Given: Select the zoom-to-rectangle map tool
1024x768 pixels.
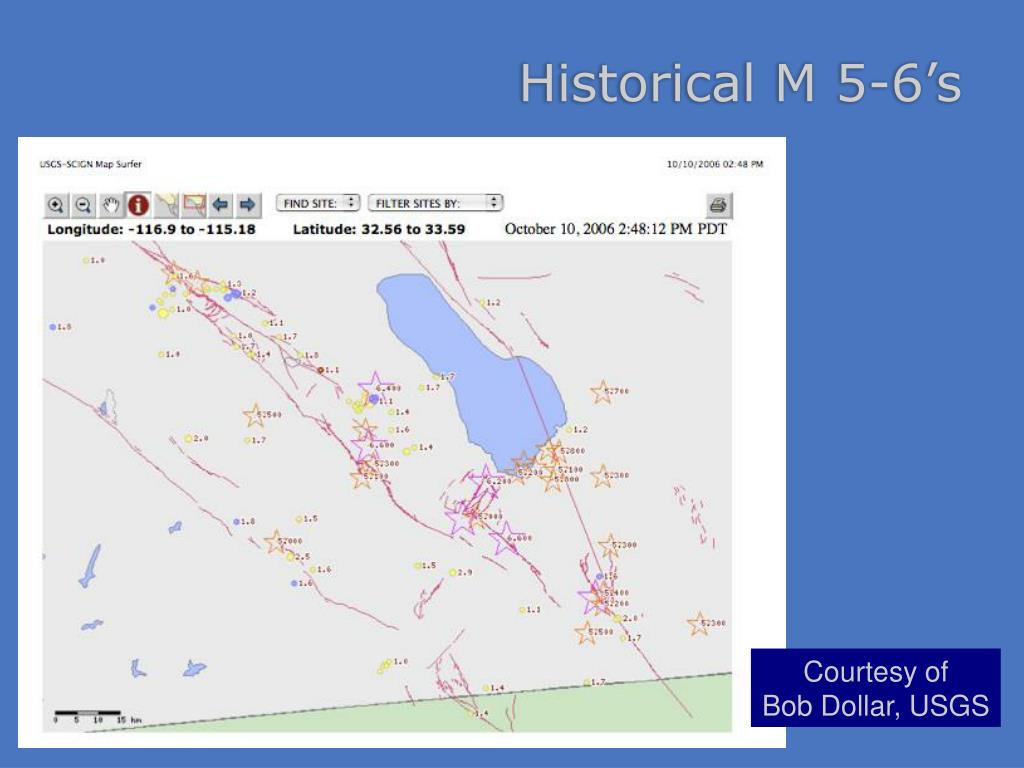Looking at the screenshot, I should (x=194, y=205).
